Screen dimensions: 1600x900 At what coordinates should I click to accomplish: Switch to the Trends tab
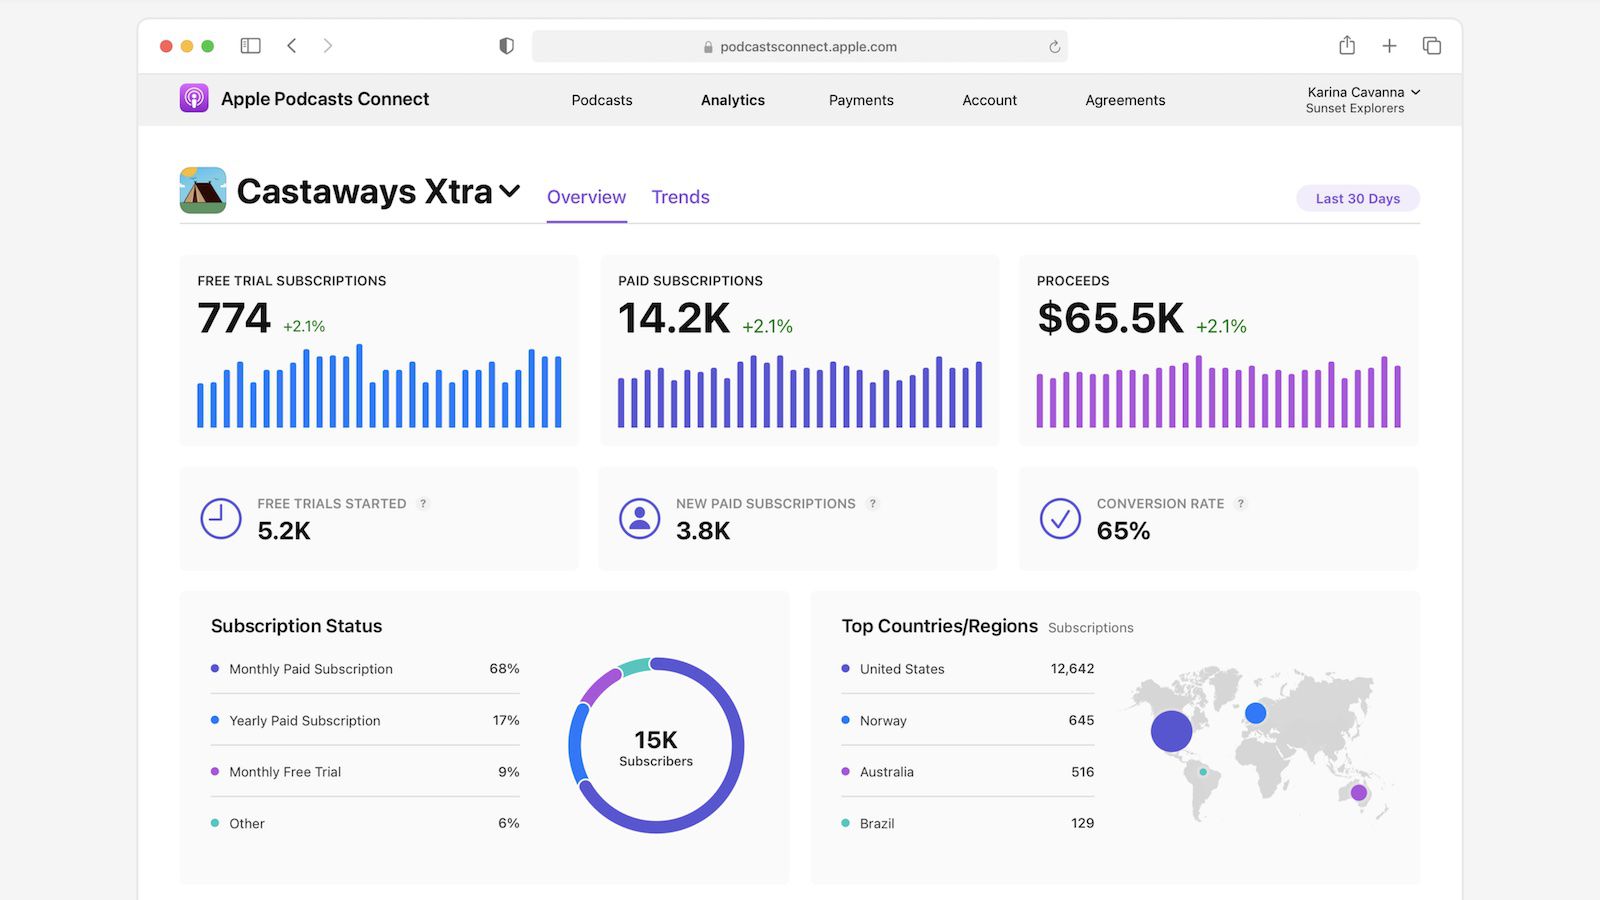coord(680,197)
